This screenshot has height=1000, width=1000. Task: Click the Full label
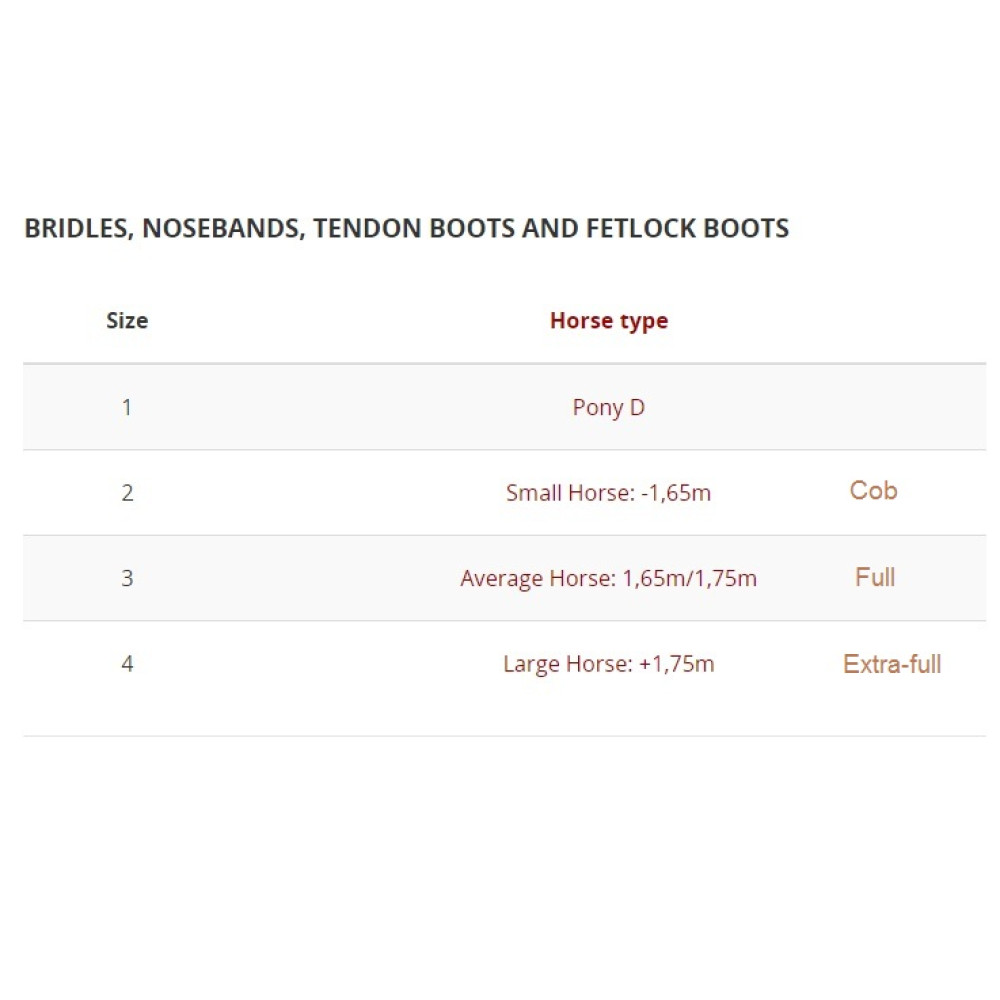point(875,577)
